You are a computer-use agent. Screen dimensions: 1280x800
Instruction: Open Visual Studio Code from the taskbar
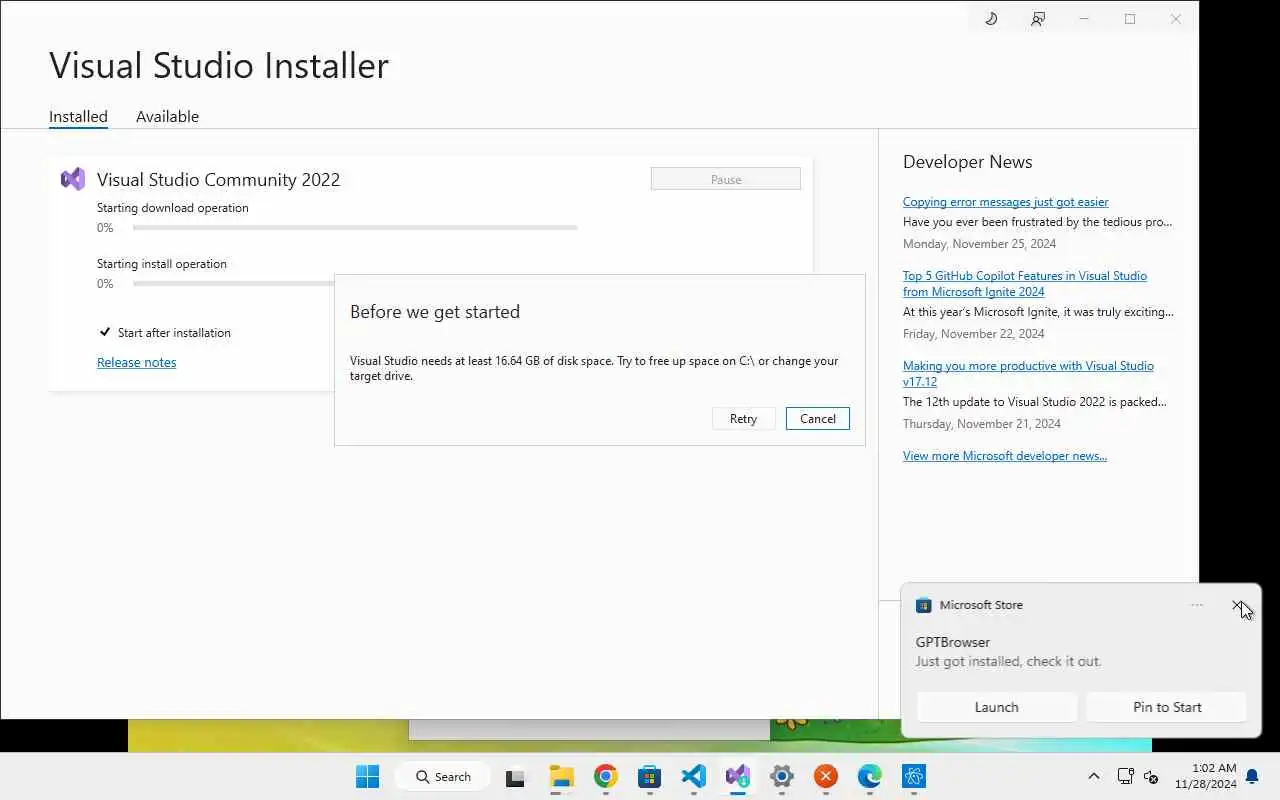693,776
